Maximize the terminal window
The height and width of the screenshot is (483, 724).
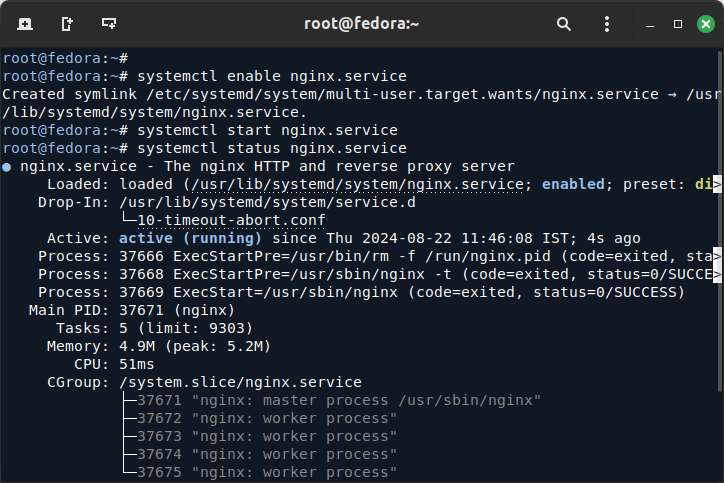point(678,24)
